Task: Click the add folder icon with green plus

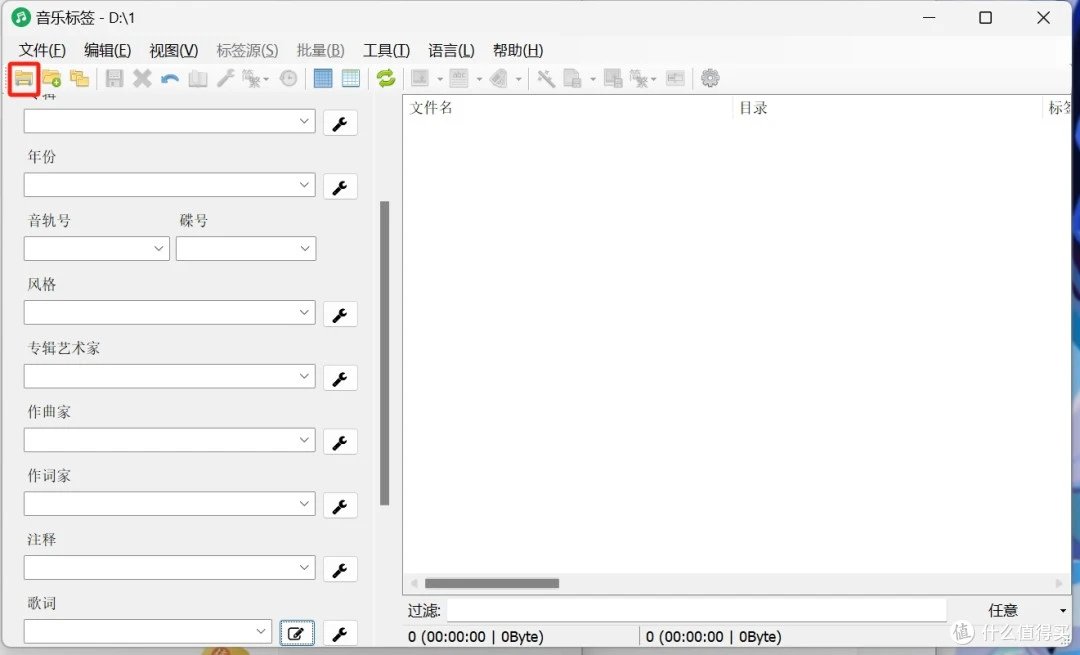Action: (x=52, y=78)
